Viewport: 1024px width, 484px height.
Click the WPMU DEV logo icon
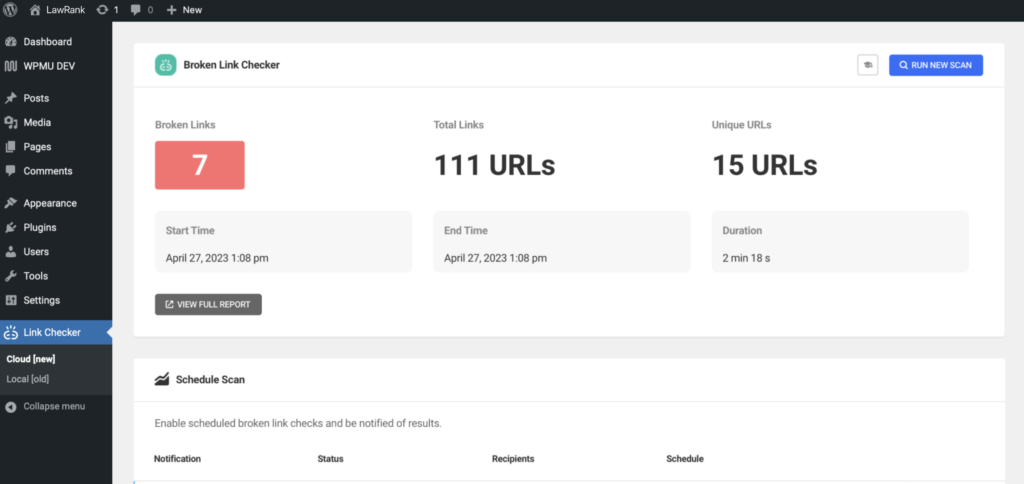10,66
